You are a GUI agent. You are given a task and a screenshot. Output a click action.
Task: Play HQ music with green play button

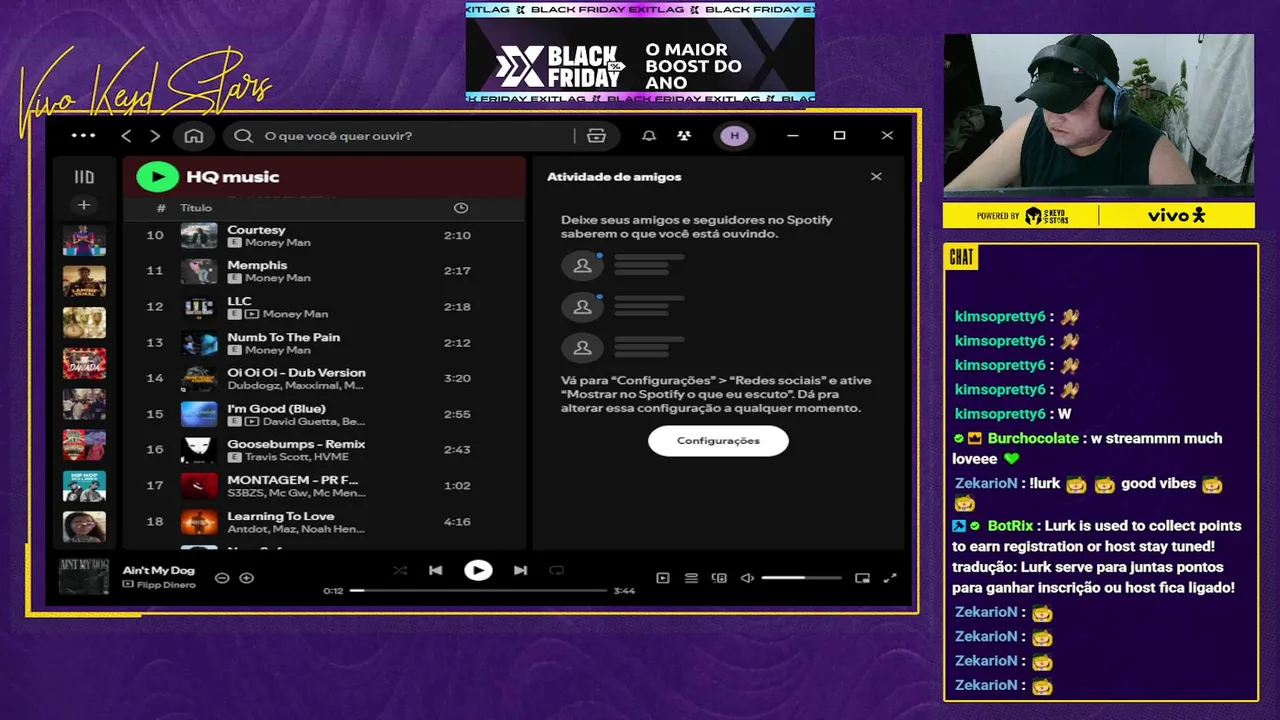click(x=157, y=177)
